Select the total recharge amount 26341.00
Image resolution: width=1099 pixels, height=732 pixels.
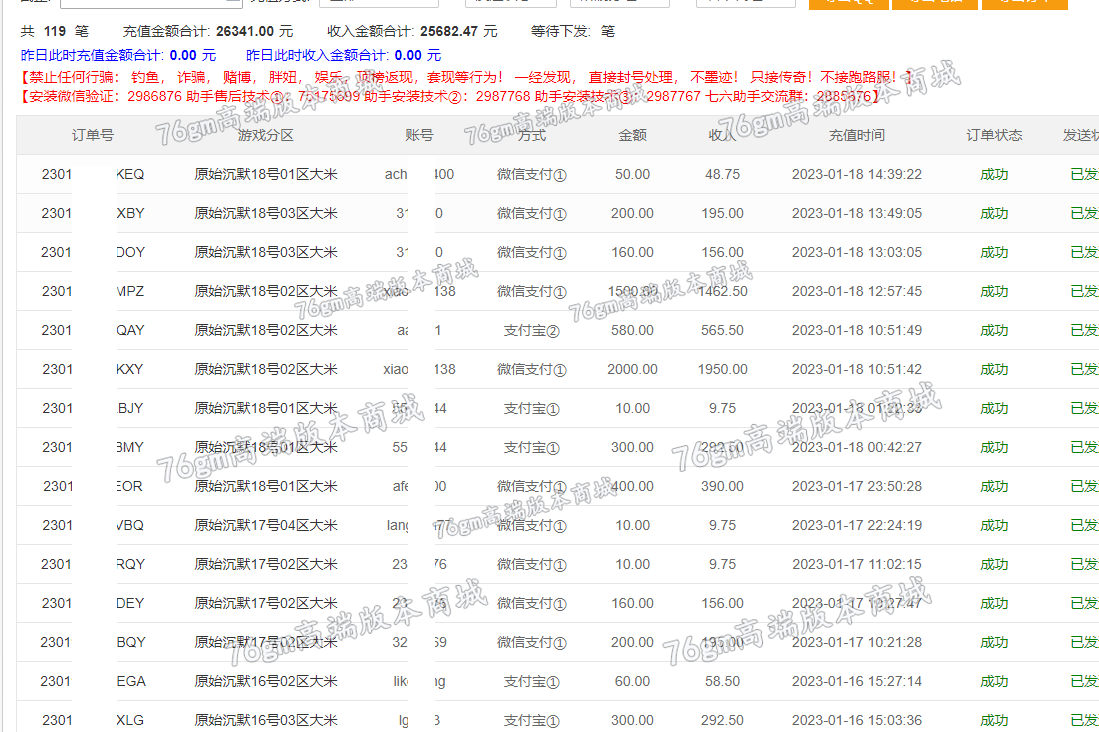point(245,32)
